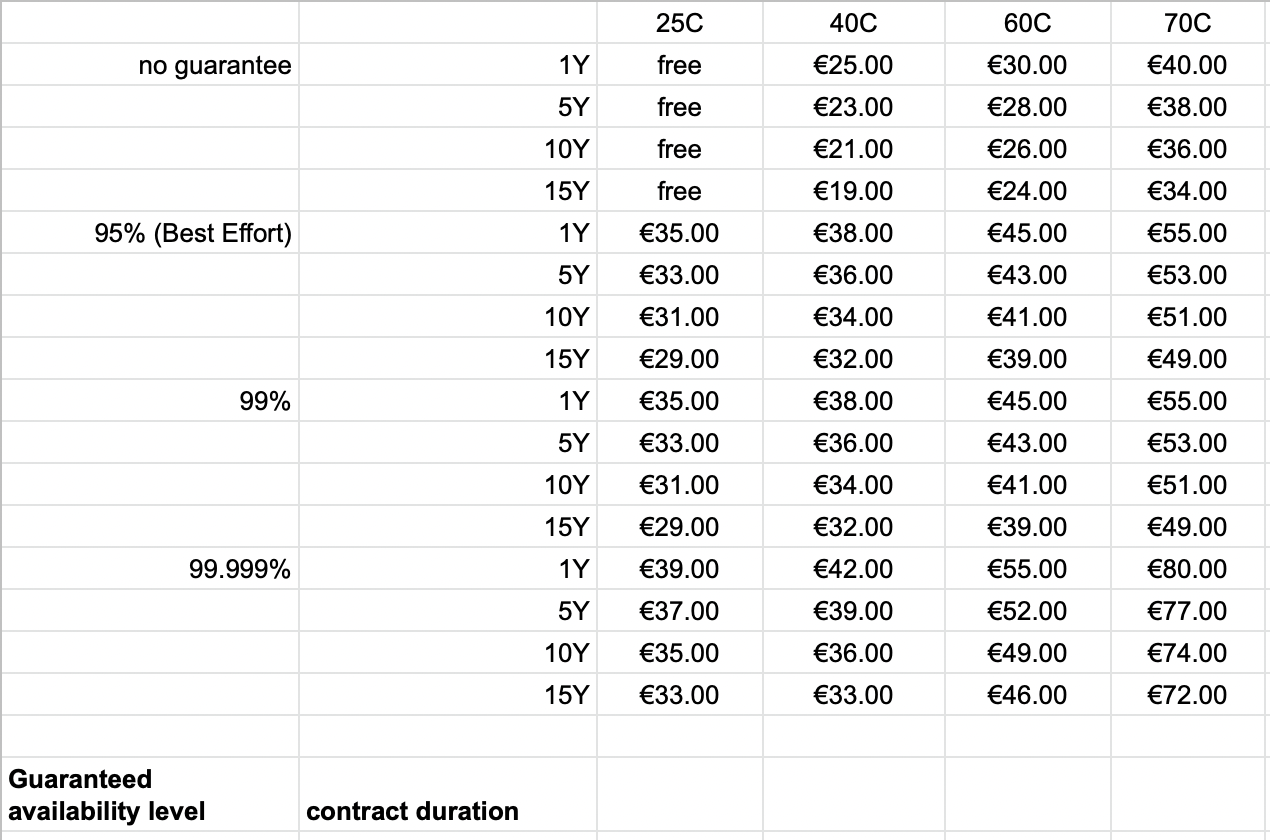Select the €80.00 price cell

1187,570
